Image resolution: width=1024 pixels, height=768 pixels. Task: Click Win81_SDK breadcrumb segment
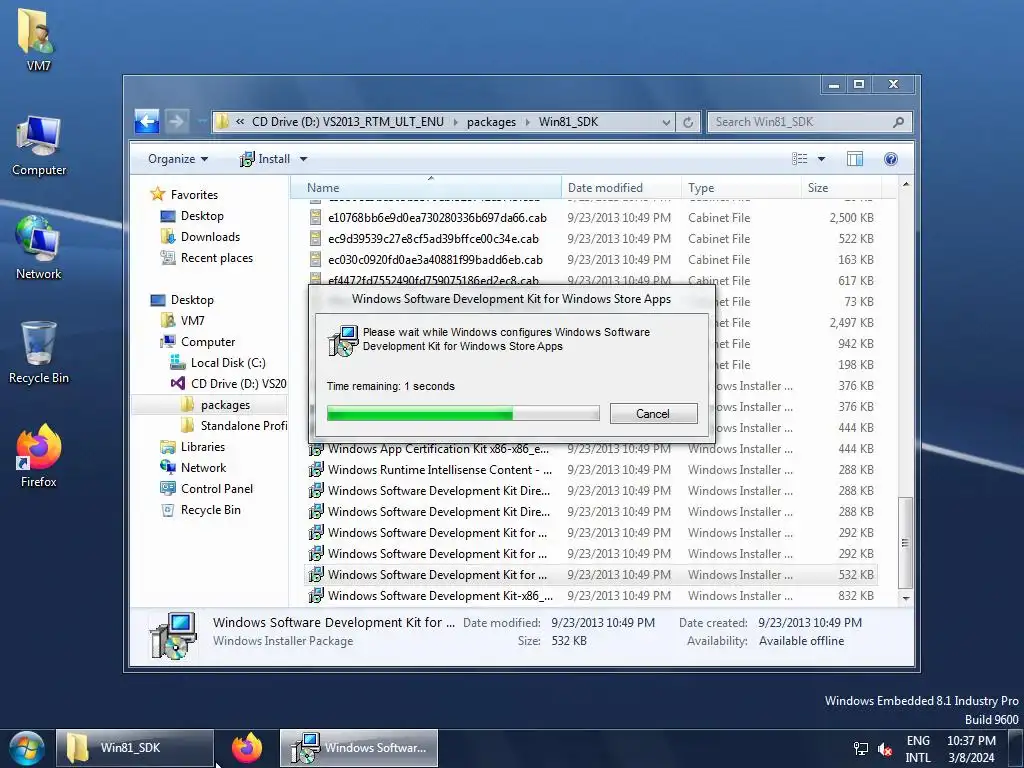(568, 122)
